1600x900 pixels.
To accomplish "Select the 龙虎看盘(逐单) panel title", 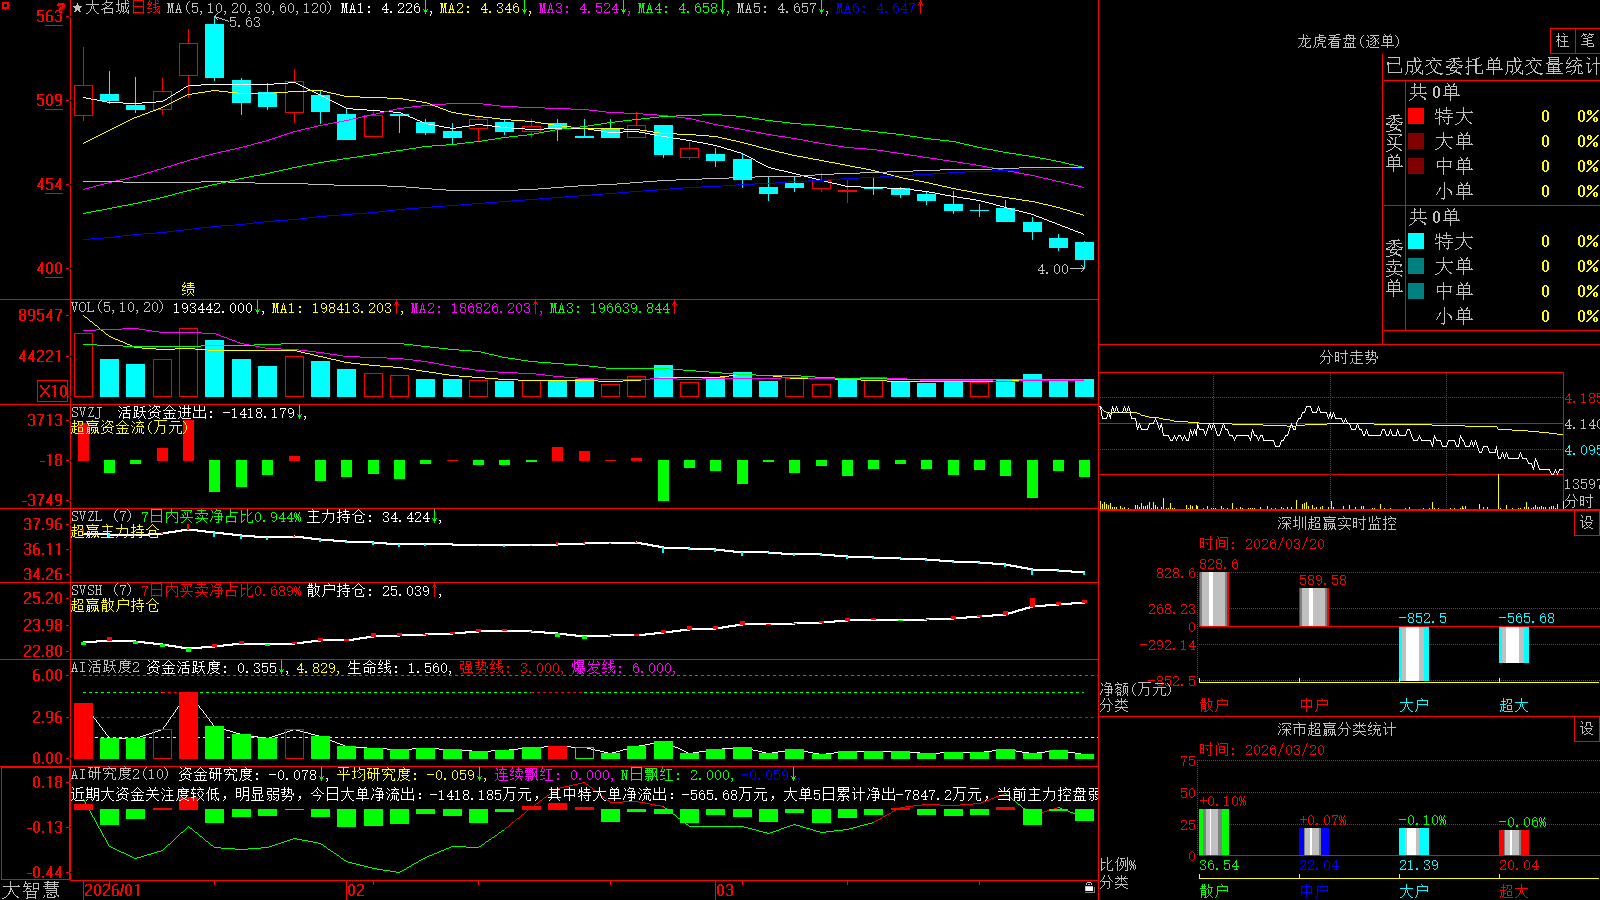I will click(1348, 41).
